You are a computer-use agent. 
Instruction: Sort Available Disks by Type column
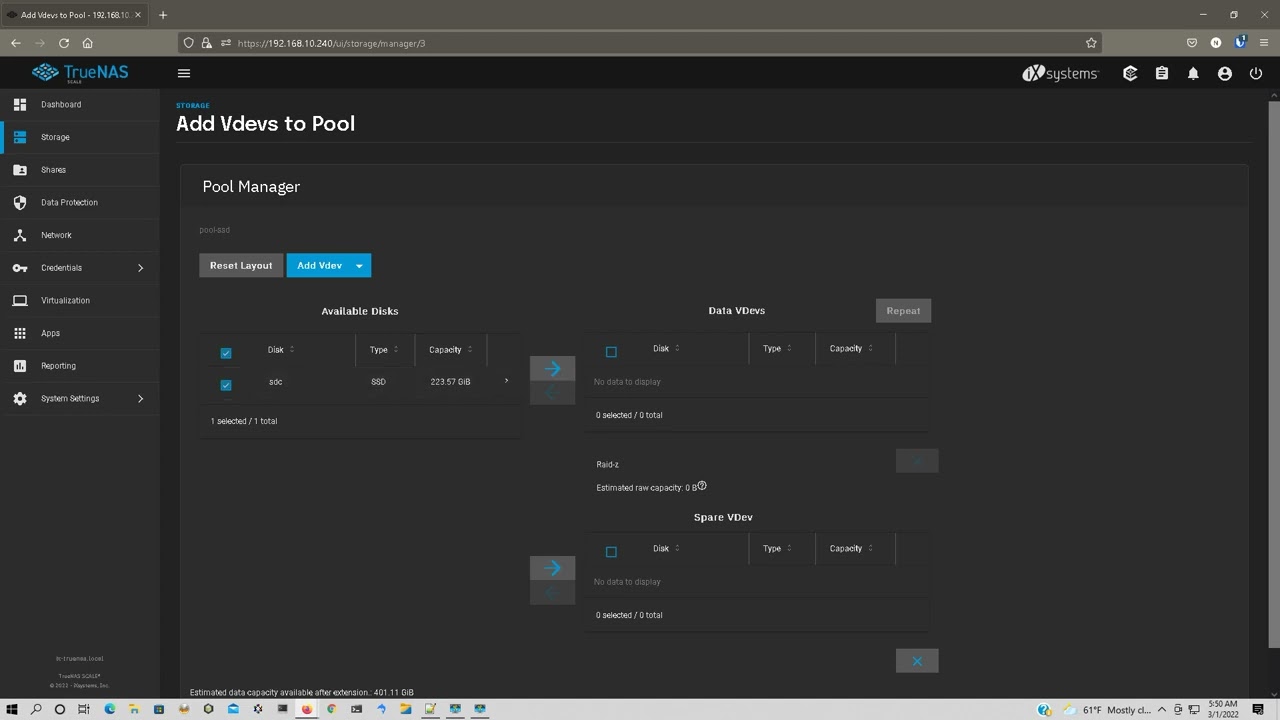click(384, 350)
